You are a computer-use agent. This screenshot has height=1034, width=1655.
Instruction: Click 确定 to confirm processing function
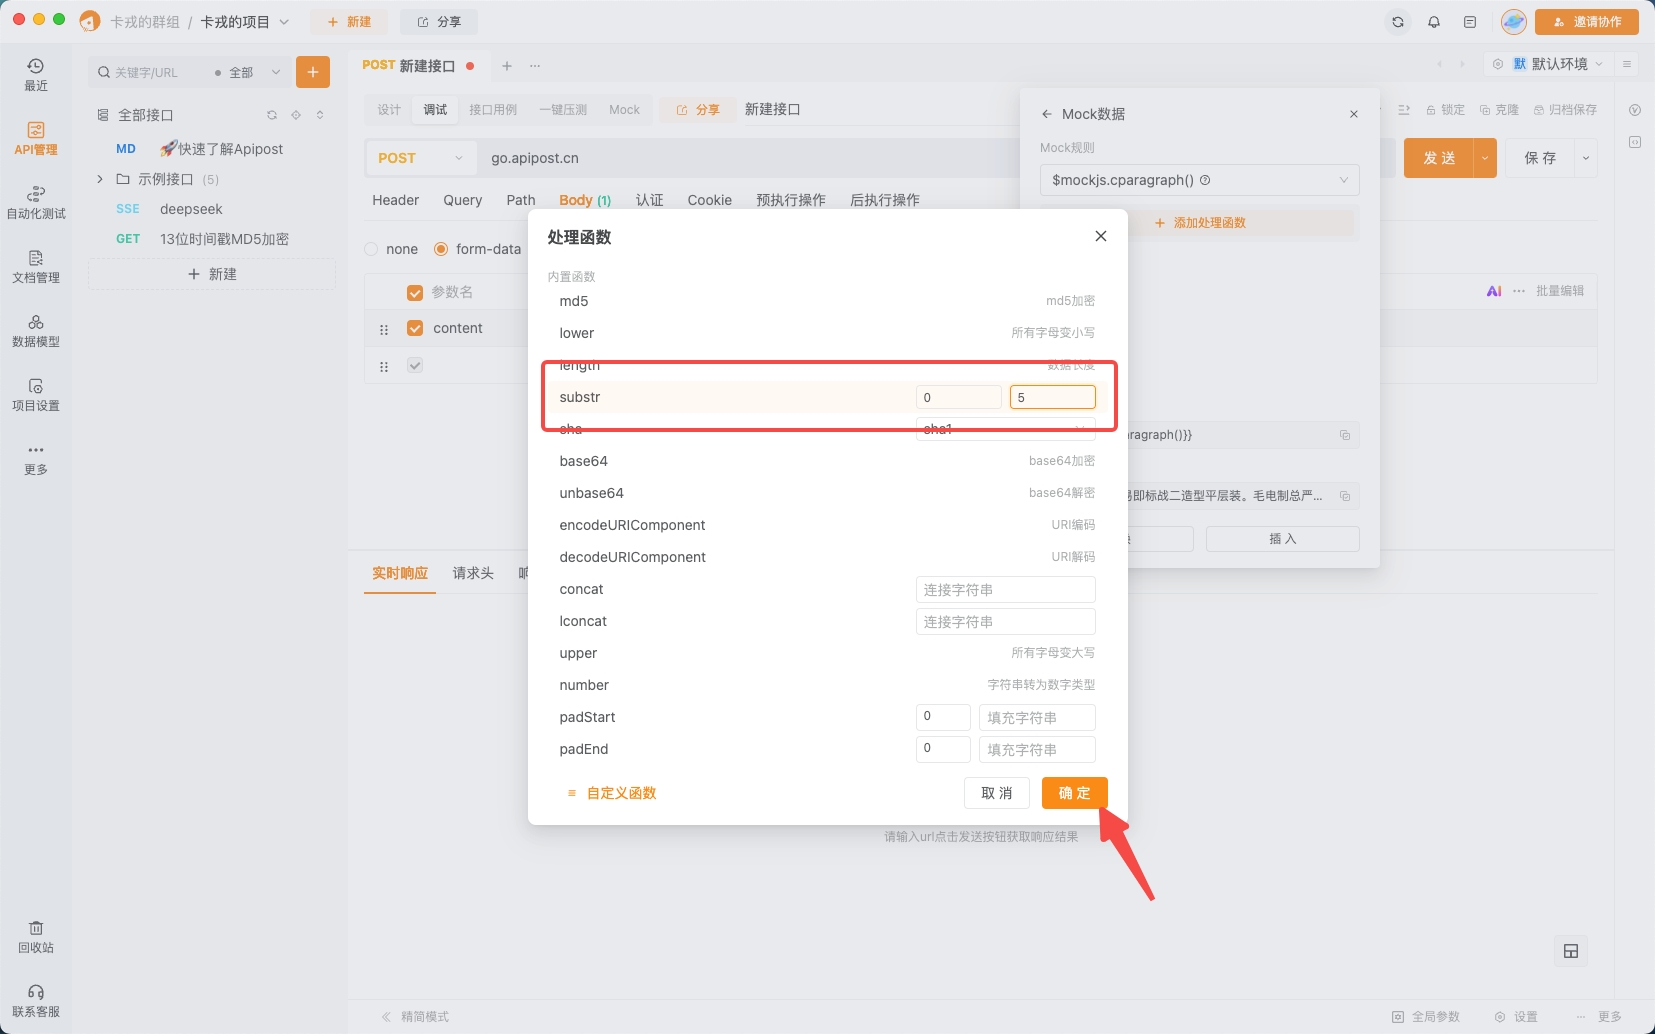pos(1075,793)
